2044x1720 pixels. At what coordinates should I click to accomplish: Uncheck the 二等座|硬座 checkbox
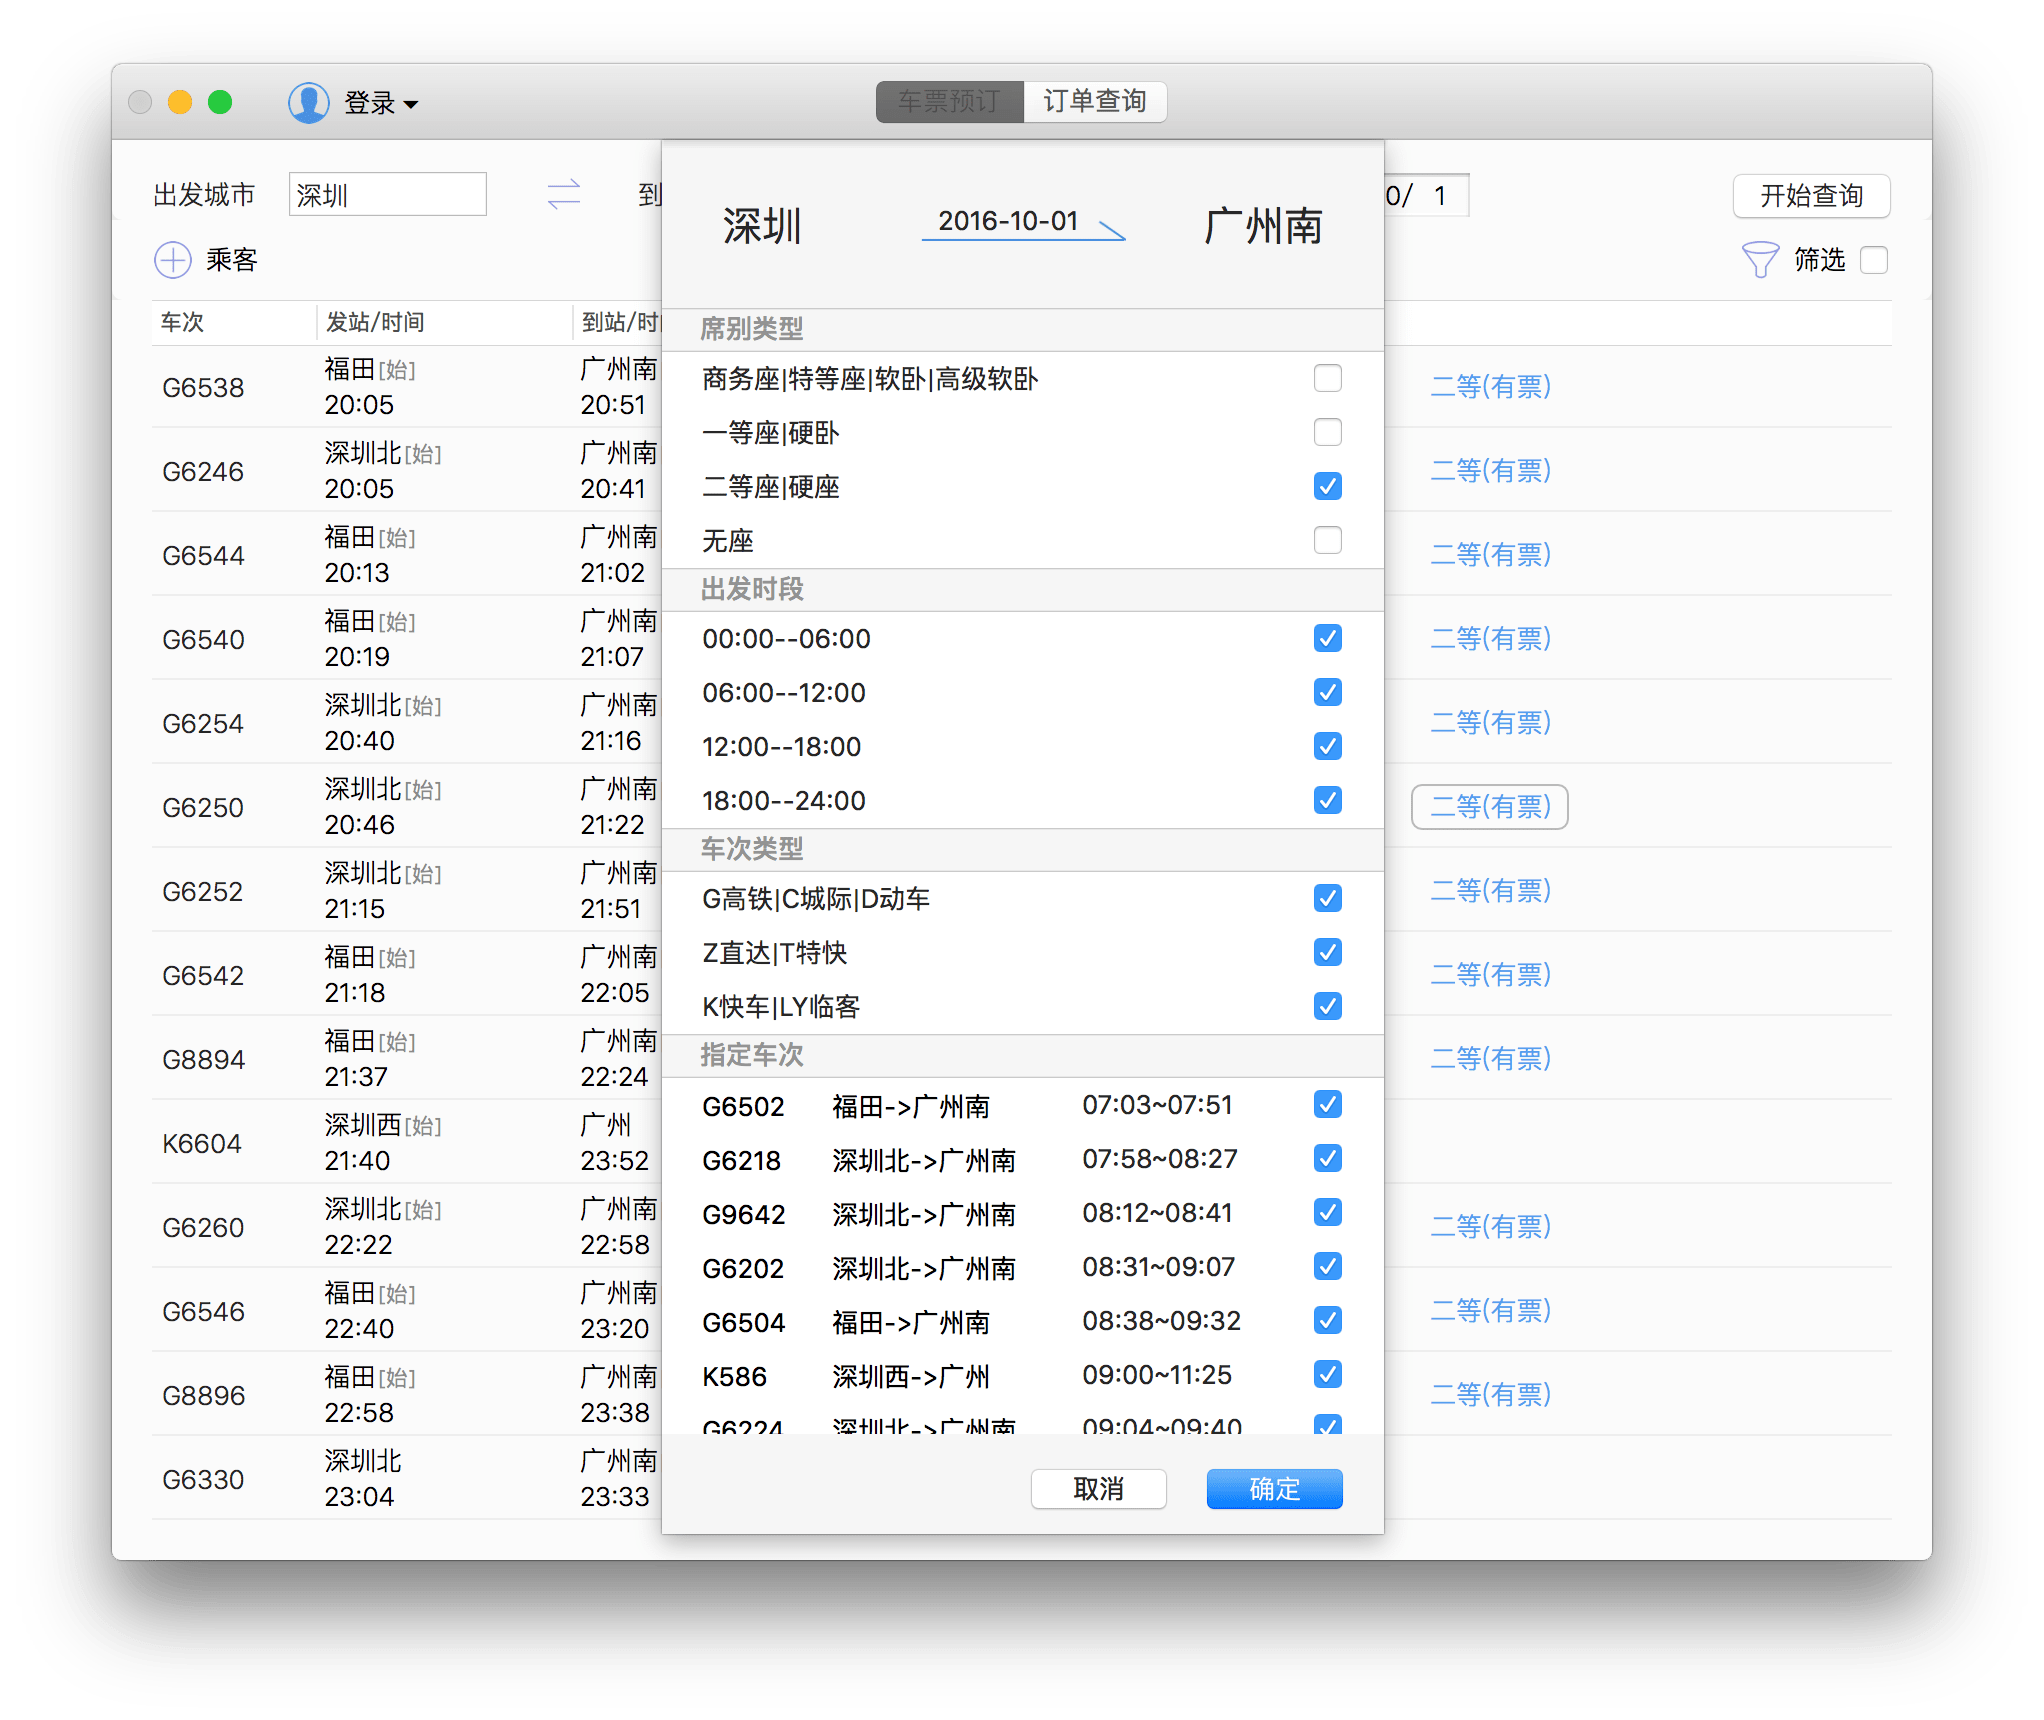coord(1327,486)
